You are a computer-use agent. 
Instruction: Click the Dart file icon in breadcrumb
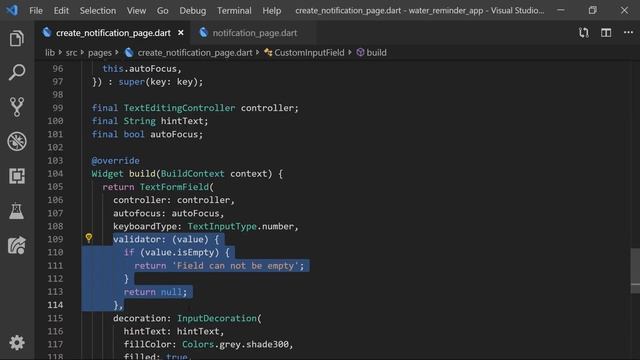tap(129, 52)
